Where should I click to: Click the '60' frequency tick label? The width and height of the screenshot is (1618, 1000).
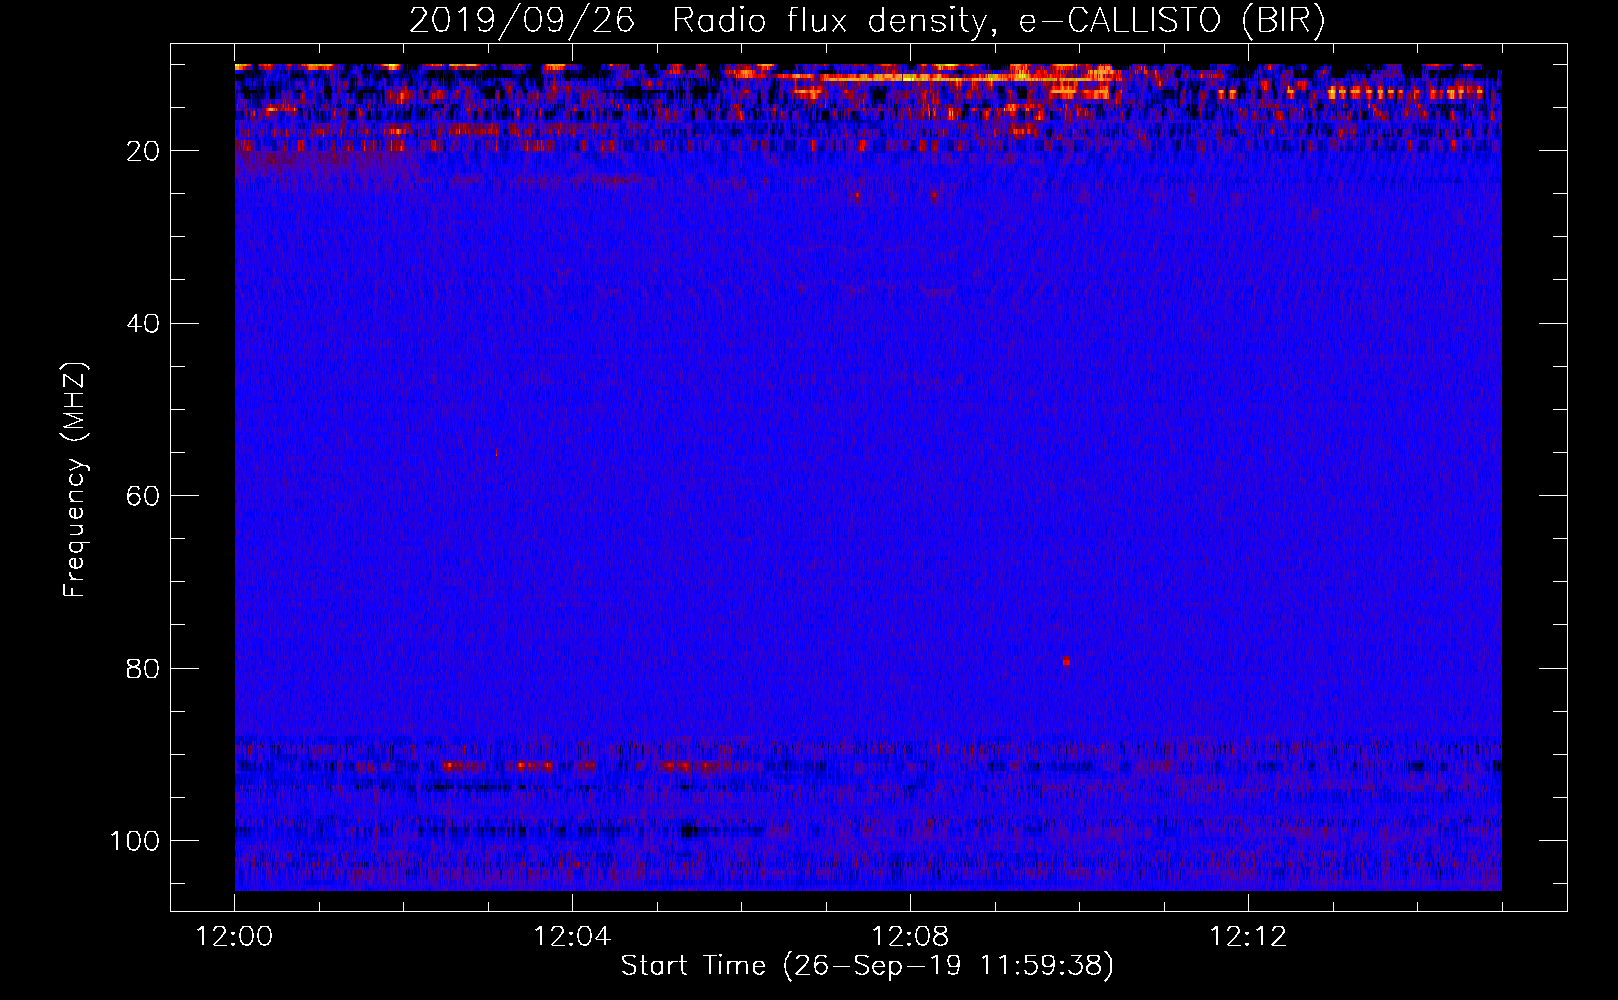click(143, 496)
